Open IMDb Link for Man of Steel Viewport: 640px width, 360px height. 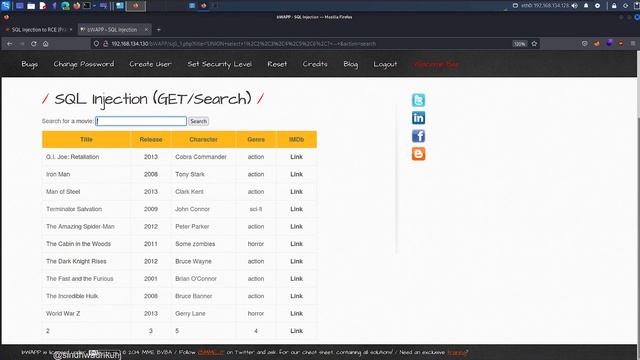296,192
